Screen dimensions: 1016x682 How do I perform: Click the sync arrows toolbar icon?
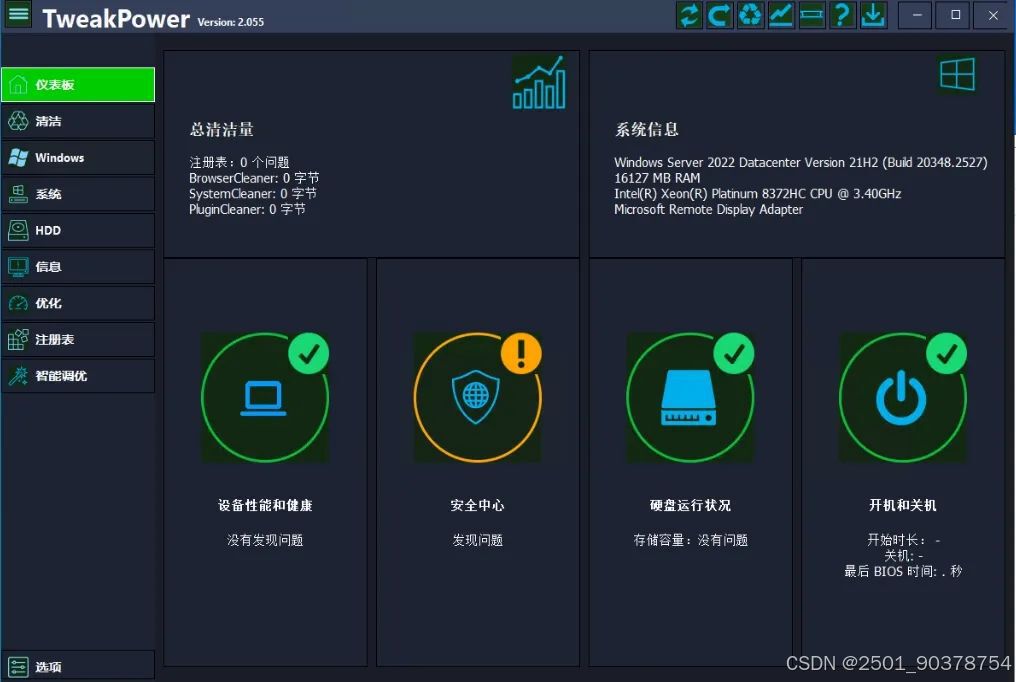pos(689,15)
